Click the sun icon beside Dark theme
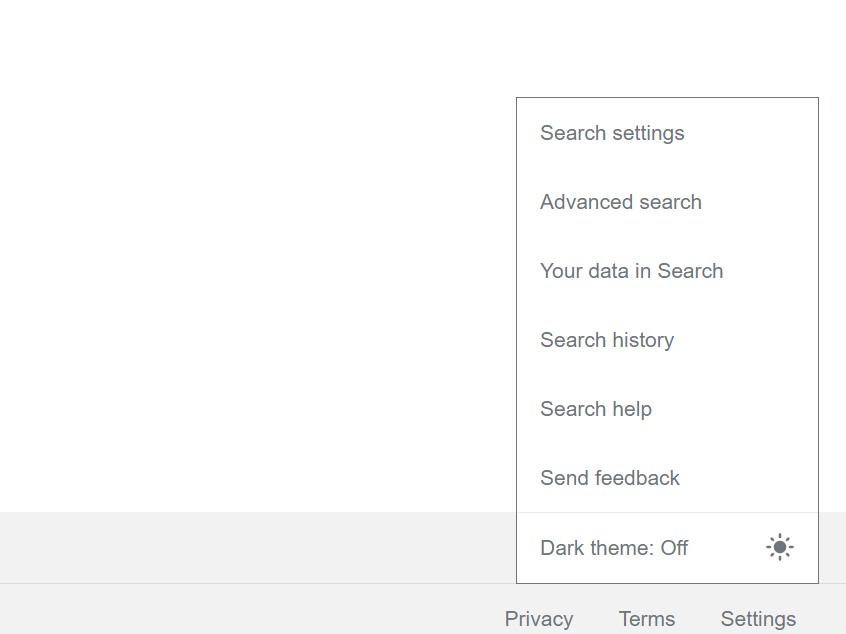 780,547
